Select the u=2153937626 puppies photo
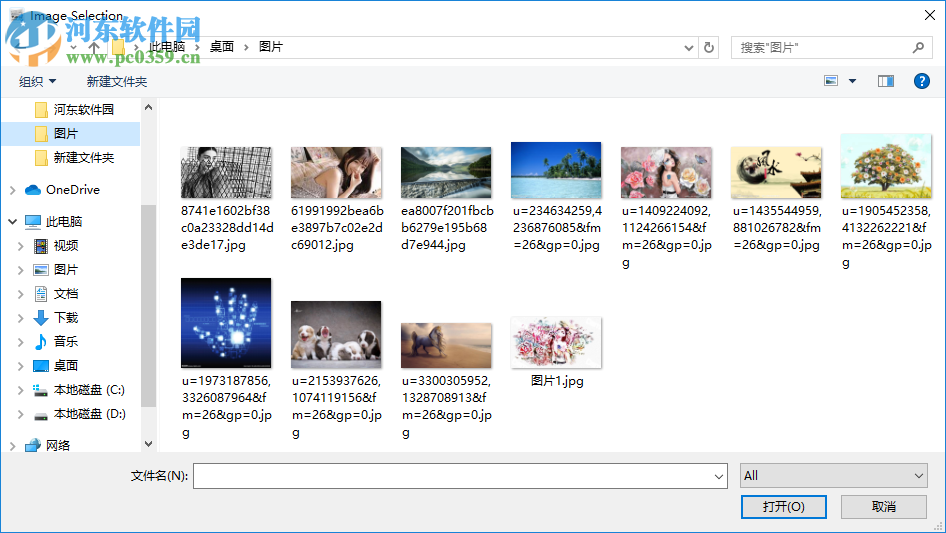The height and width of the screenshot is (533, 946). click(x=336, y=334)
